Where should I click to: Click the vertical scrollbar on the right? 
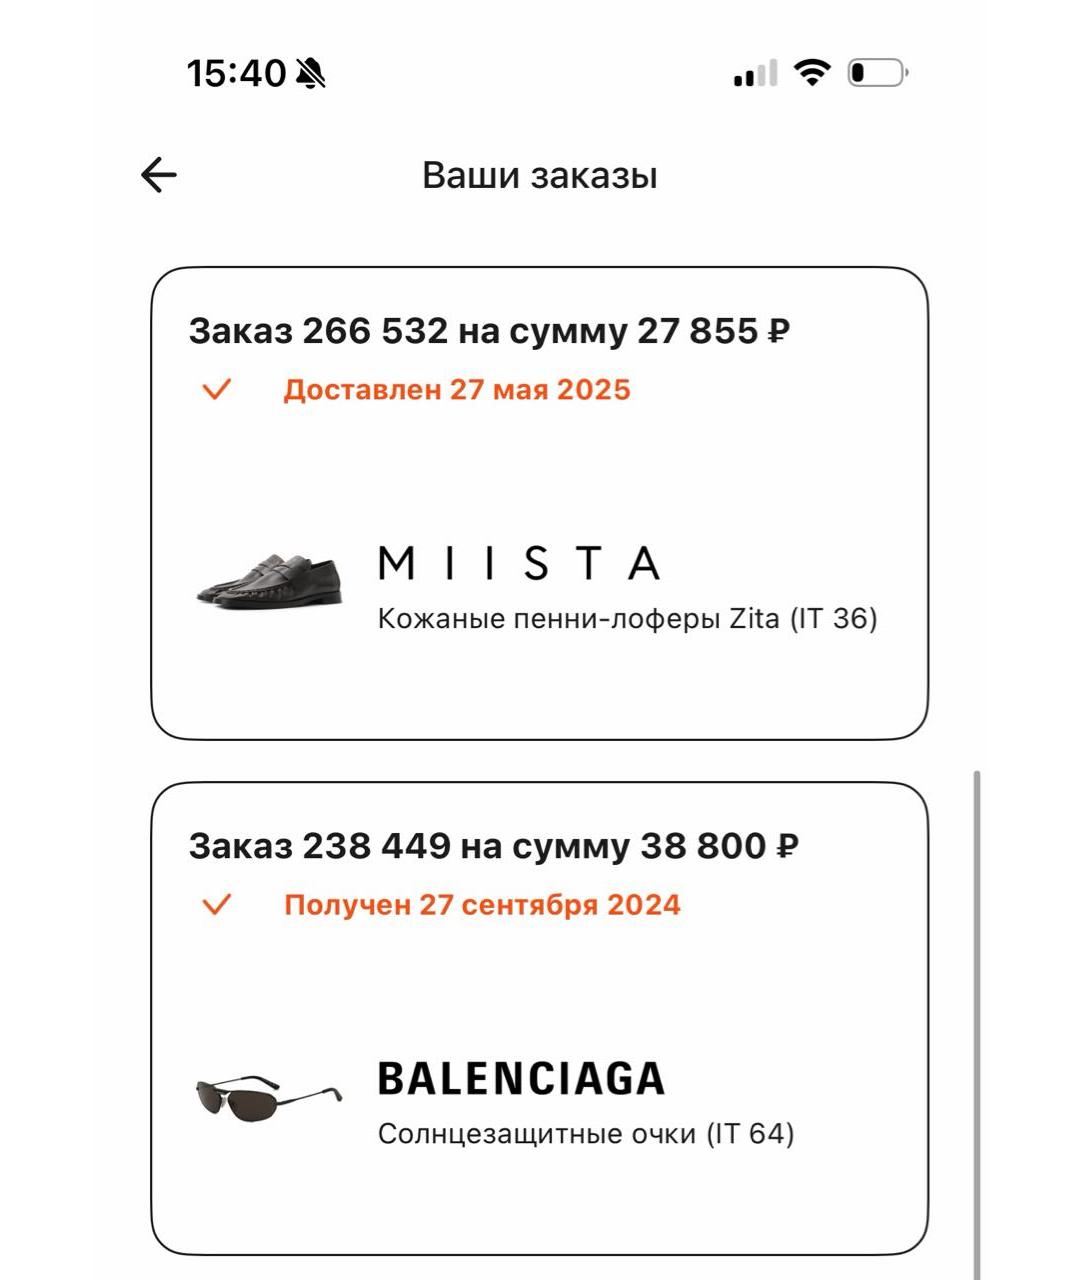976,1020
